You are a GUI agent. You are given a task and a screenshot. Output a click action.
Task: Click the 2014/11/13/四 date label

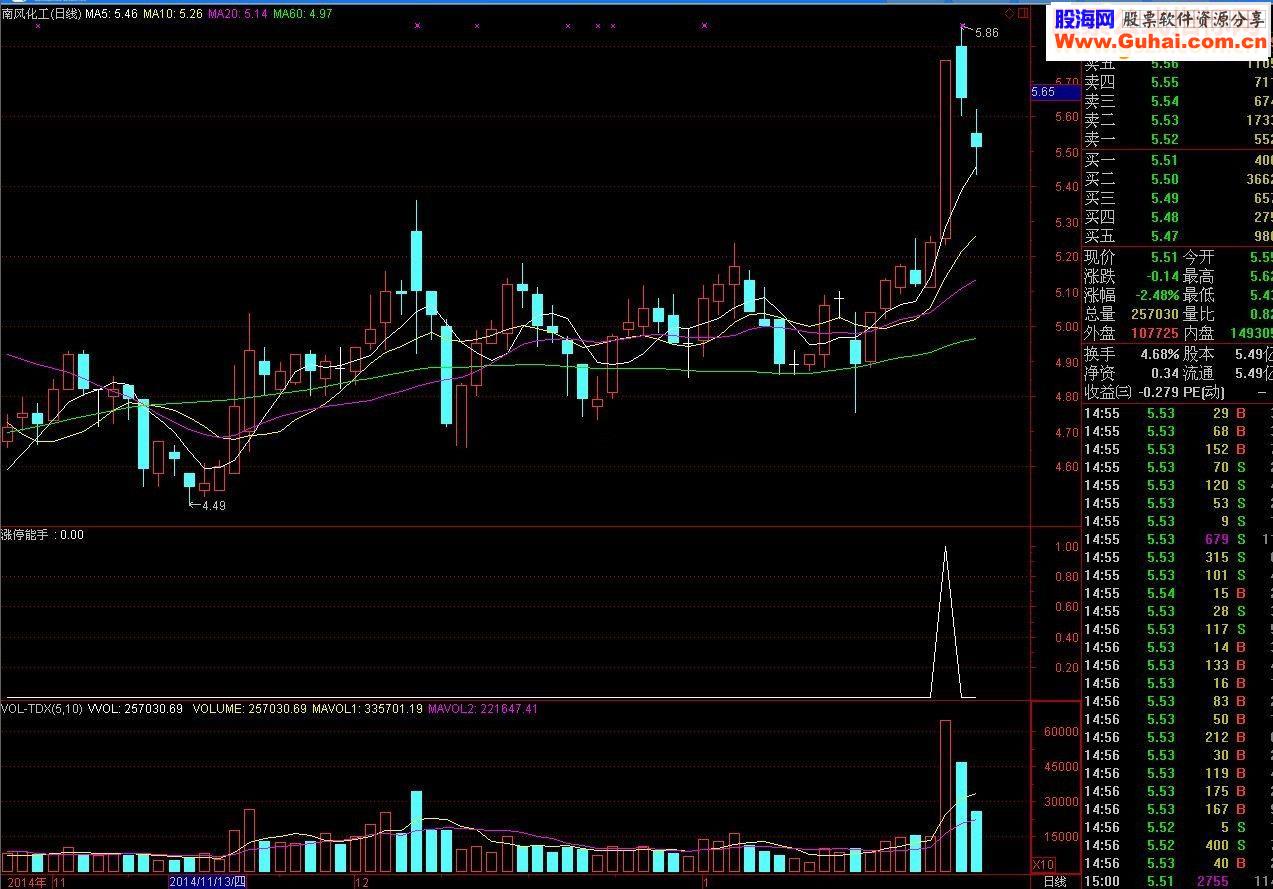coord(207,882)
